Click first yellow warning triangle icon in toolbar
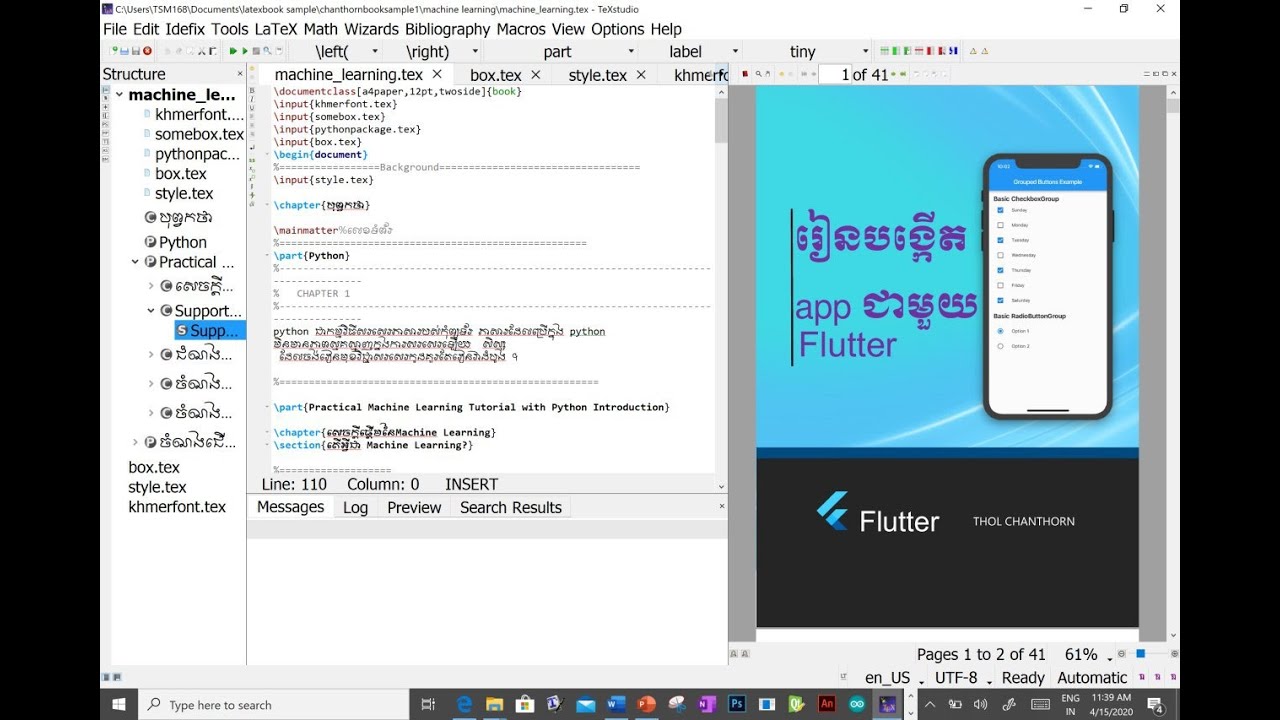Screen dimensions: 1280x720 coord(973,51)
